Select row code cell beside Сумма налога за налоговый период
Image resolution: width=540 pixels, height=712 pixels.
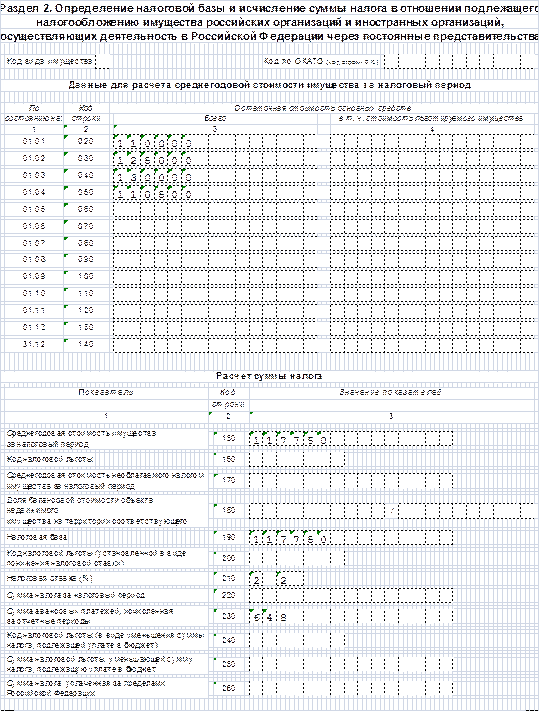coord(229,595)
